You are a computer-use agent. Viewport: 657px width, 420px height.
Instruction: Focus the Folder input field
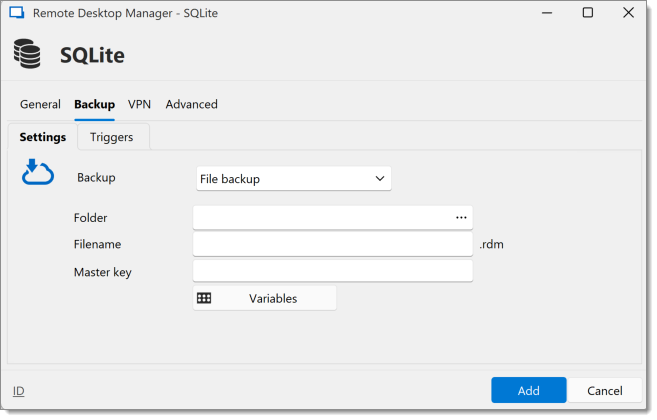pyautogui.click(x=333, y=218)
